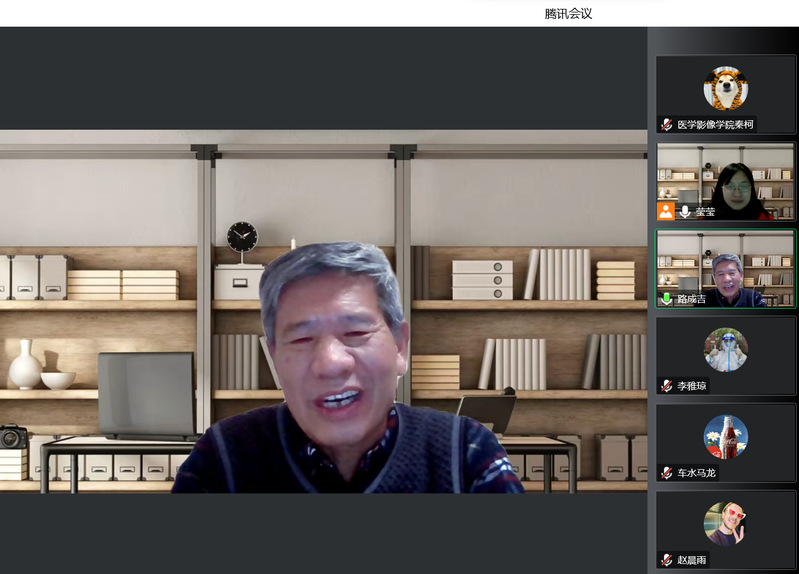
Task: Click muted mic icon beside 赵晨雨
Action: (x=666, y=560)
